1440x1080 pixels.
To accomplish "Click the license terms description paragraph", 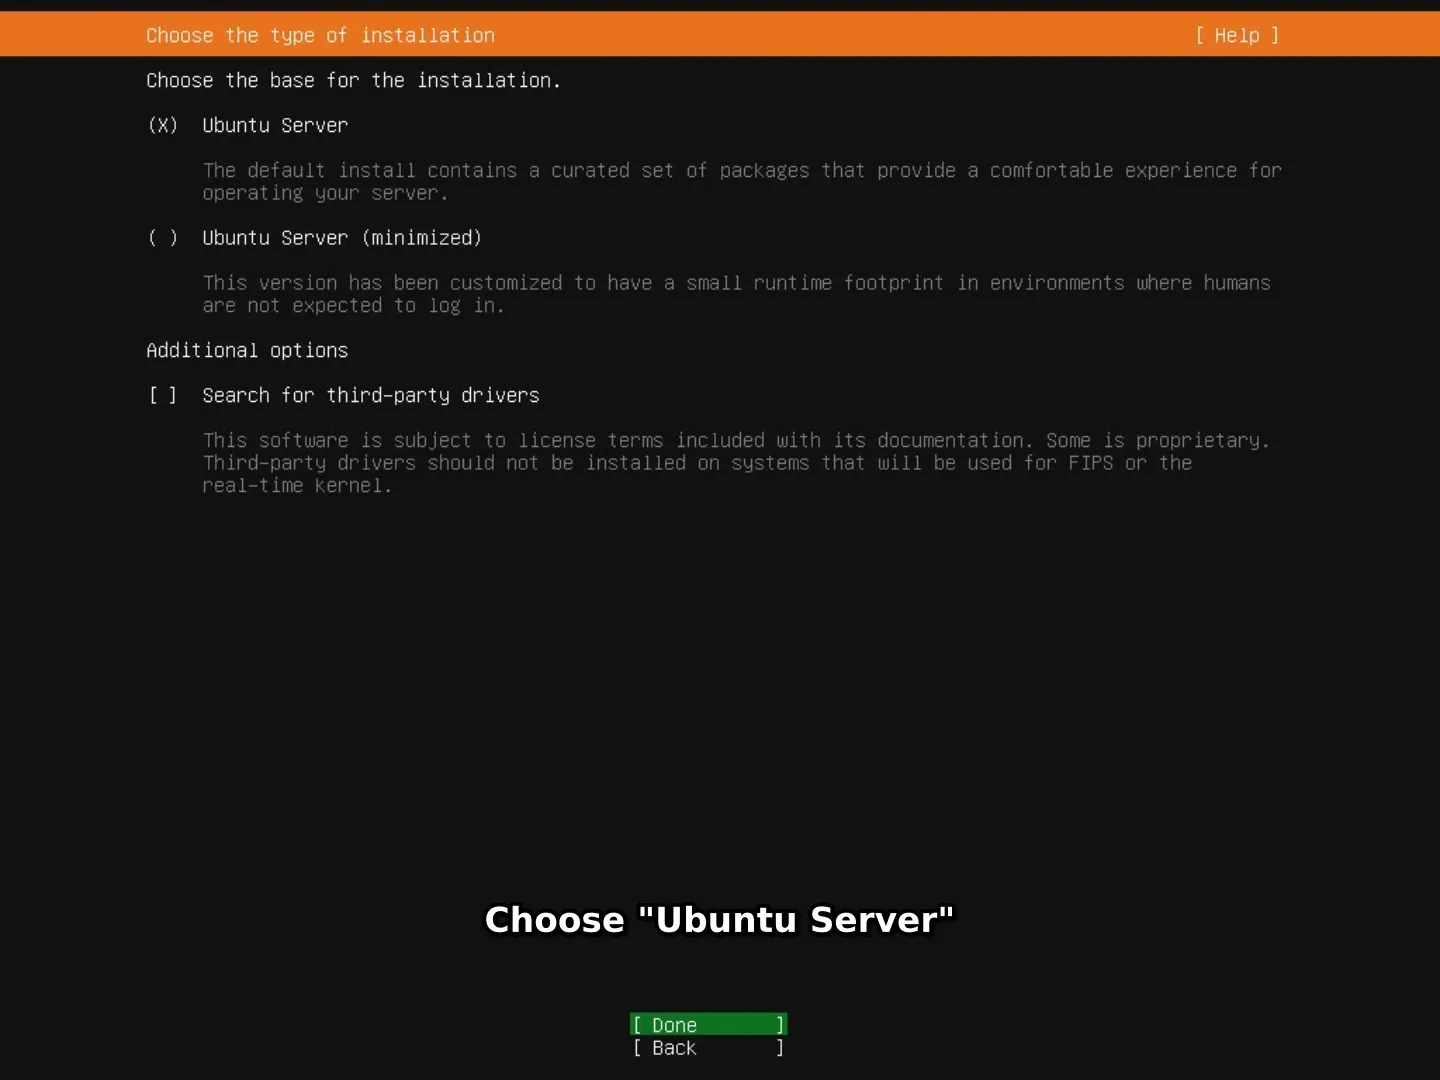I will (x=736, y=462).
